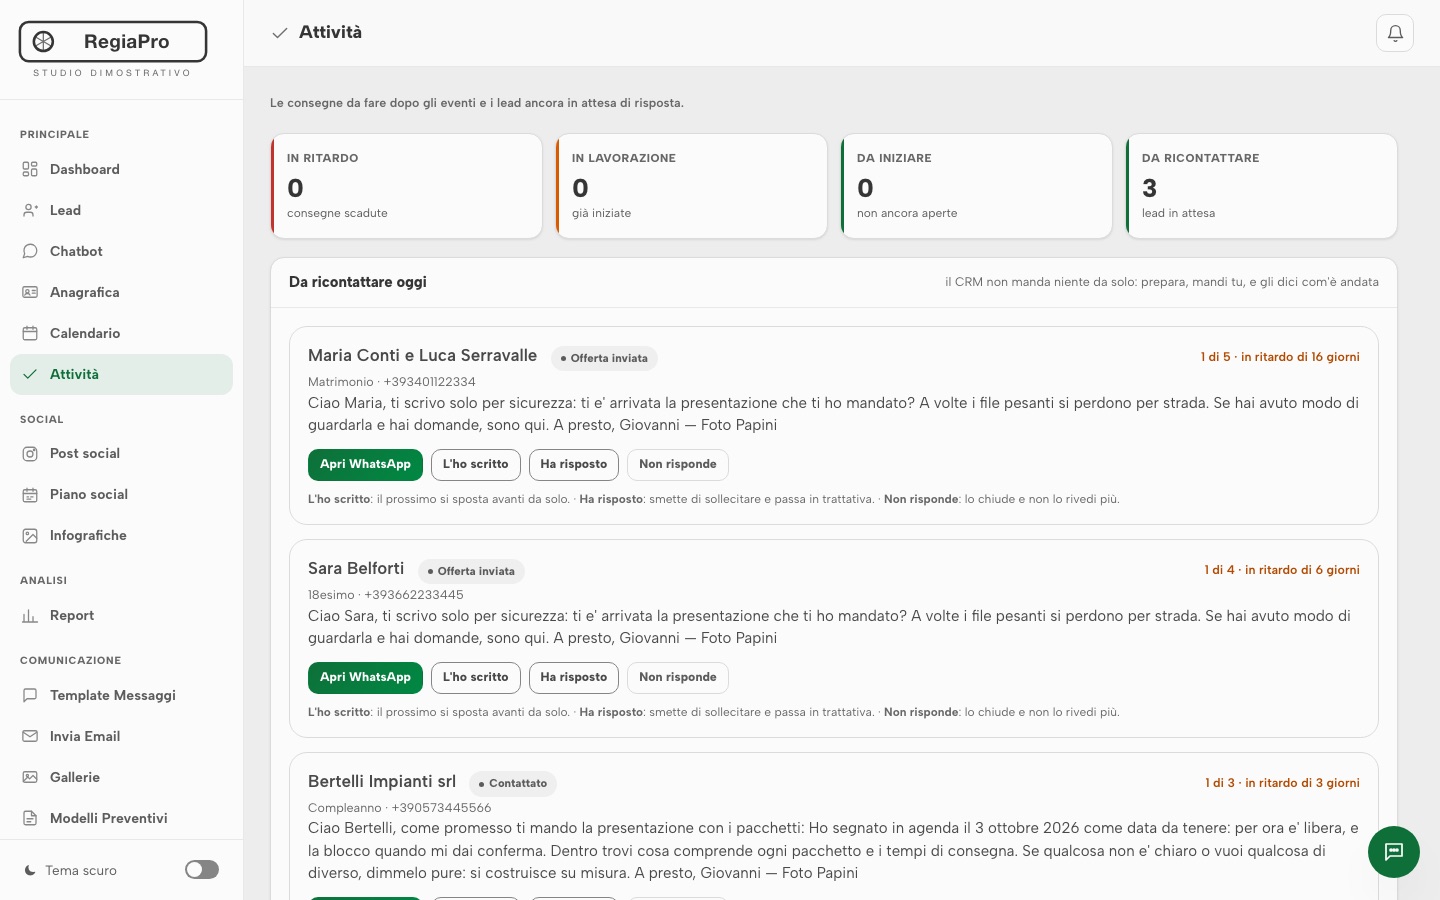
Task: Navigate to Anagrafica
Action: click(x=121, y=292)
